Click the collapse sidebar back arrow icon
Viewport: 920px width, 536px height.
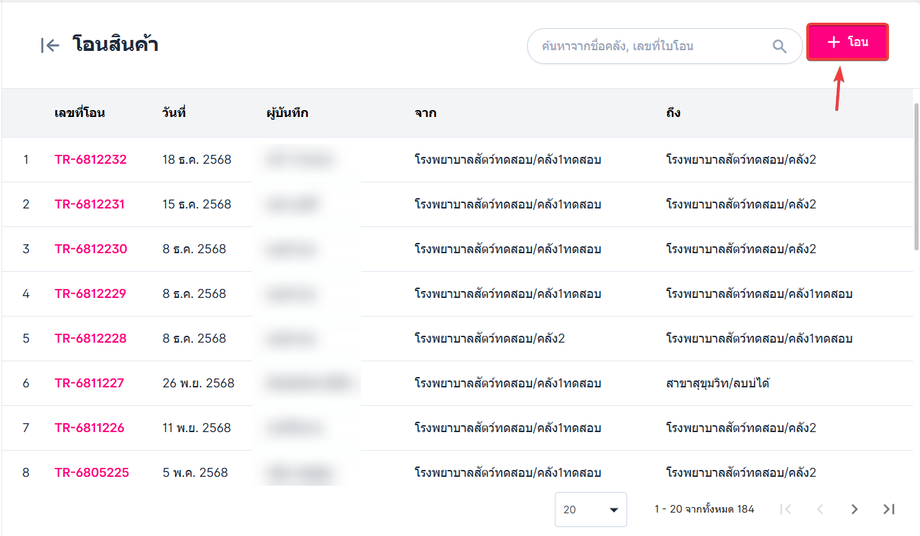click(x=50, y=45)
